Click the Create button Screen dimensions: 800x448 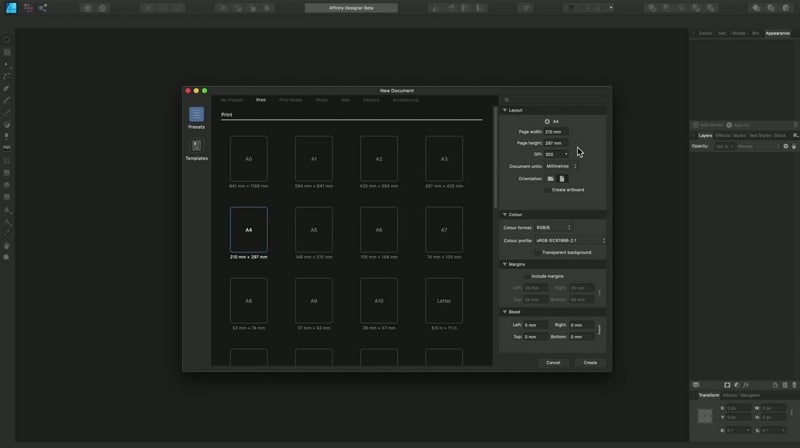590,363
